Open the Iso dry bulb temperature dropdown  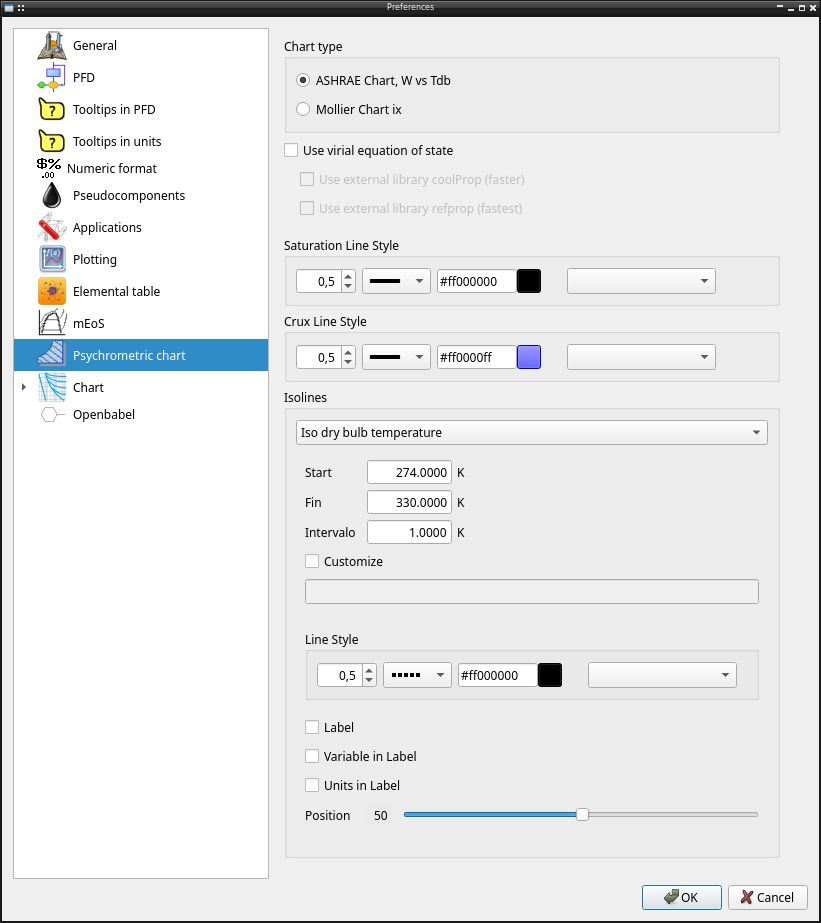click(532, 433)
